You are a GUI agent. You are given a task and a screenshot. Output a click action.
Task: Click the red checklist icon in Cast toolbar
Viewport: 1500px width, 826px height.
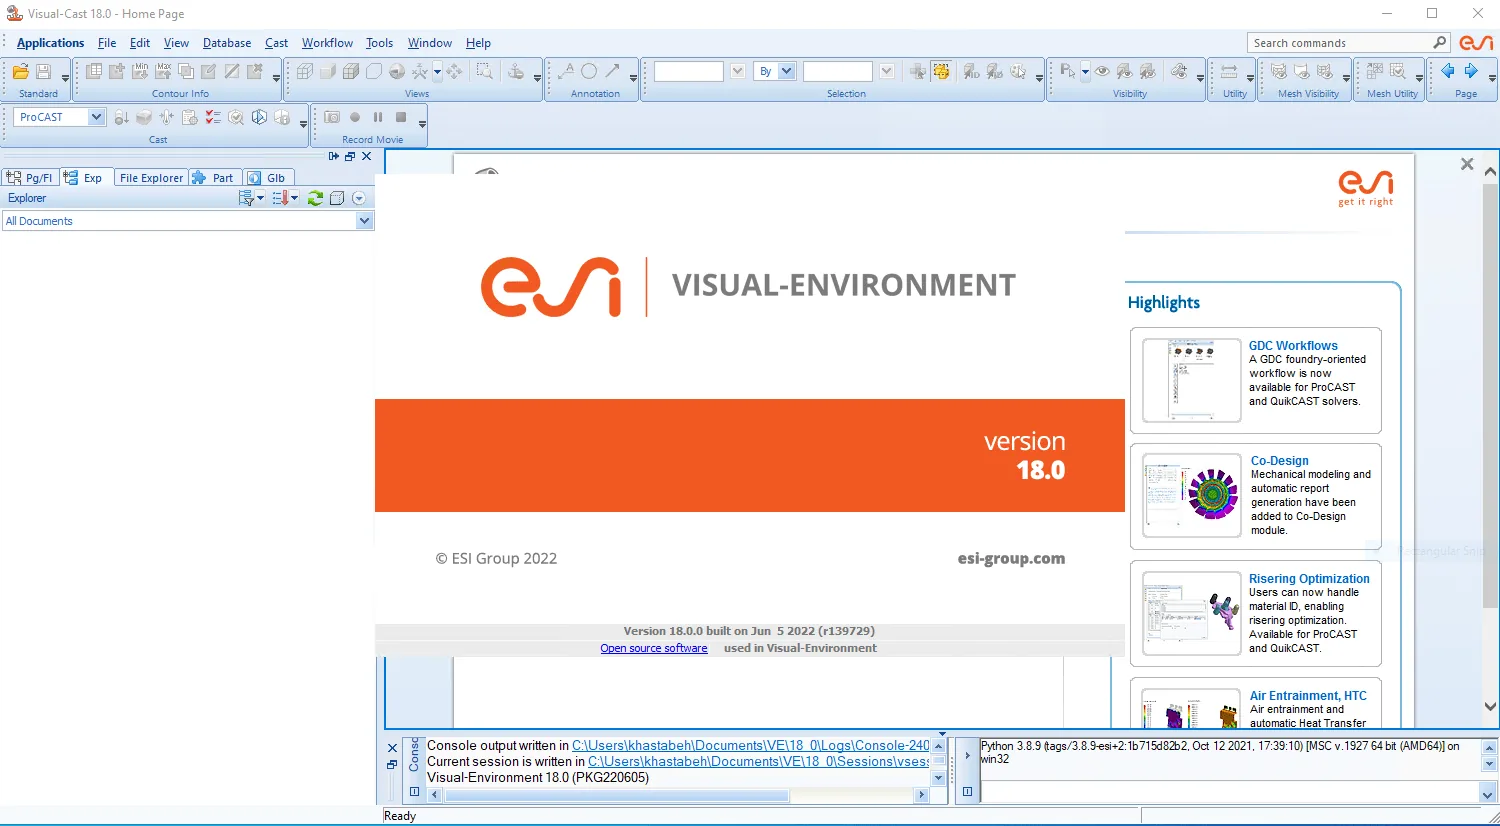[x=213, y=118]
